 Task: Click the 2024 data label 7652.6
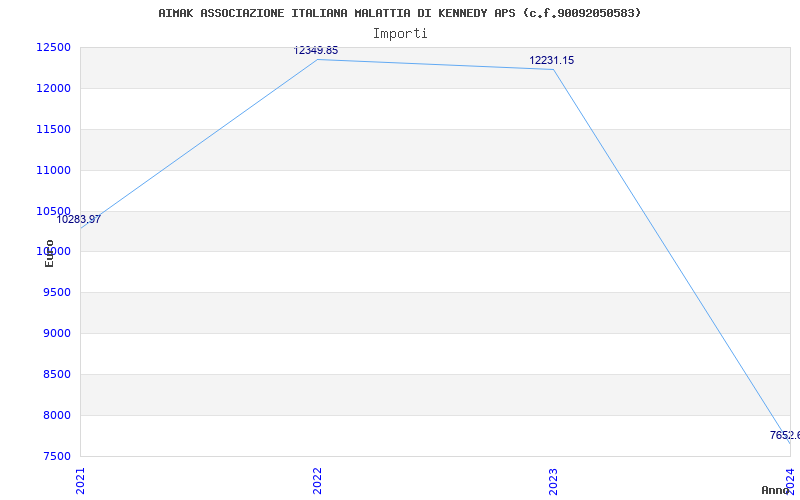pyautogui.click(x=785, y=435)
